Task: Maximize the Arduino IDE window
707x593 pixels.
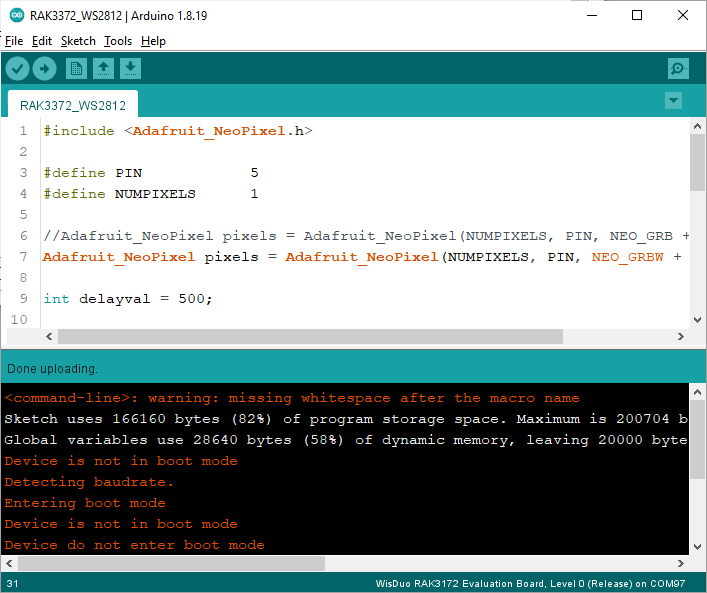Action: 637,15
